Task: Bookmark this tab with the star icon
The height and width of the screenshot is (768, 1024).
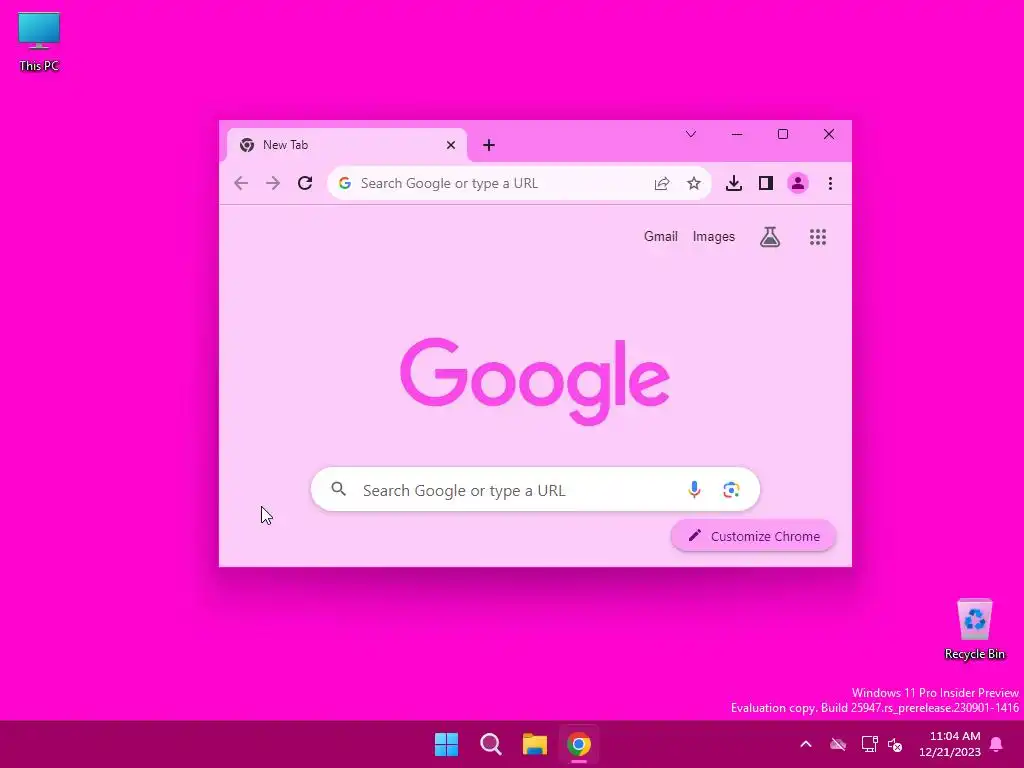Action: 694,184
